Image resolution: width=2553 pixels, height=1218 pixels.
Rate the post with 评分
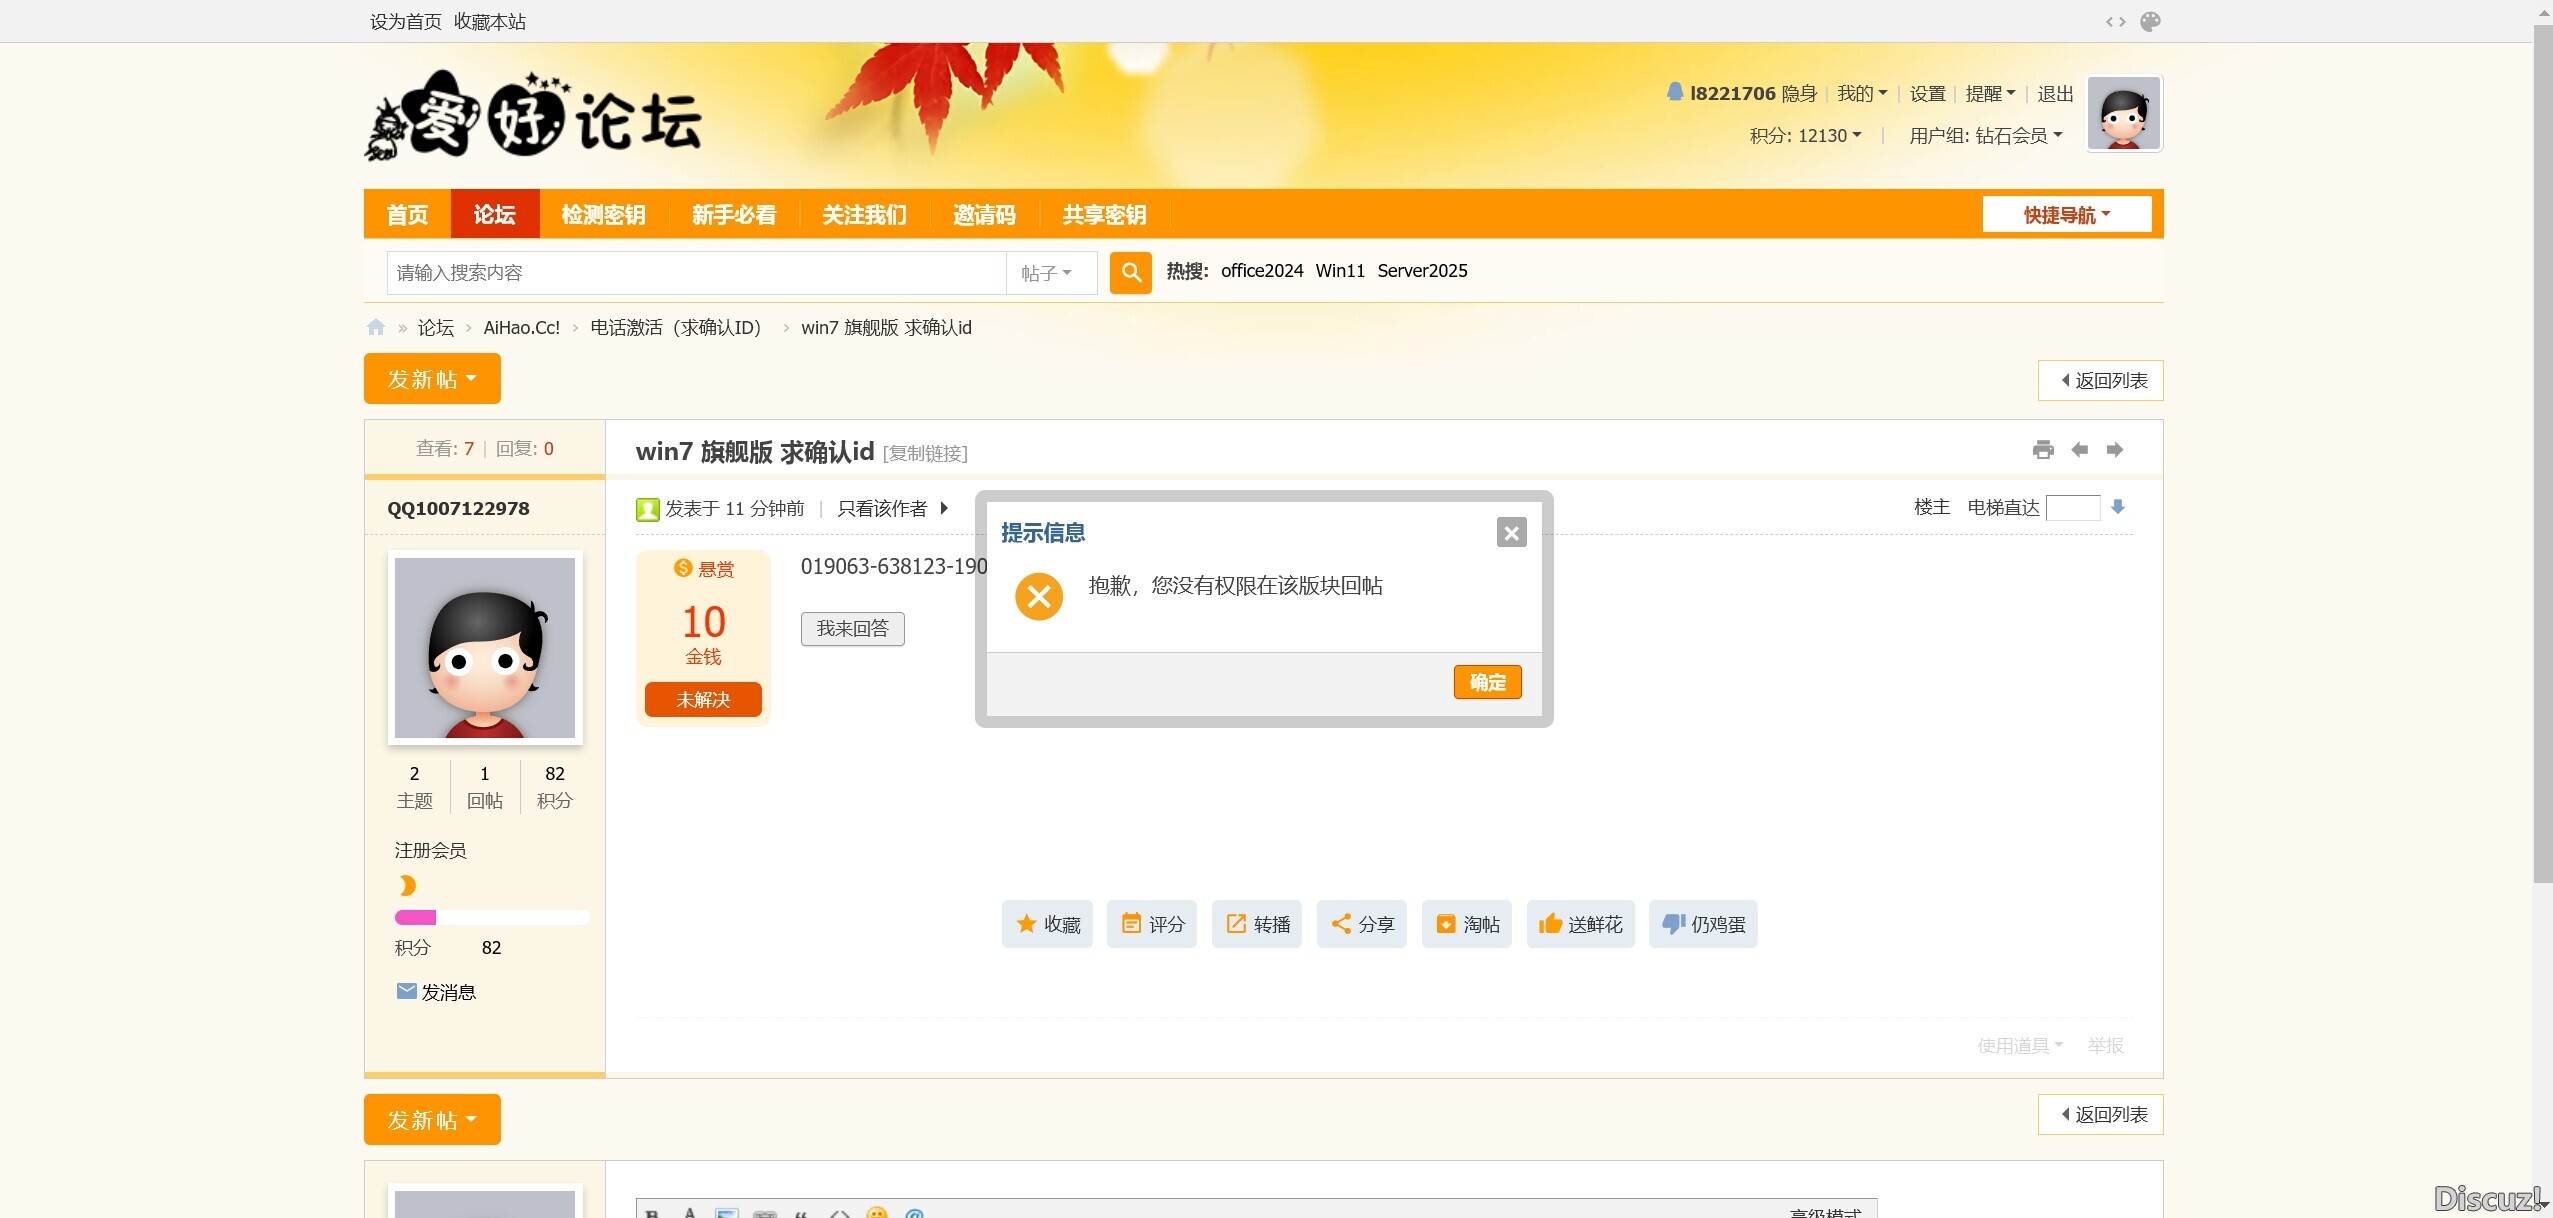(x=1152, y=924)
